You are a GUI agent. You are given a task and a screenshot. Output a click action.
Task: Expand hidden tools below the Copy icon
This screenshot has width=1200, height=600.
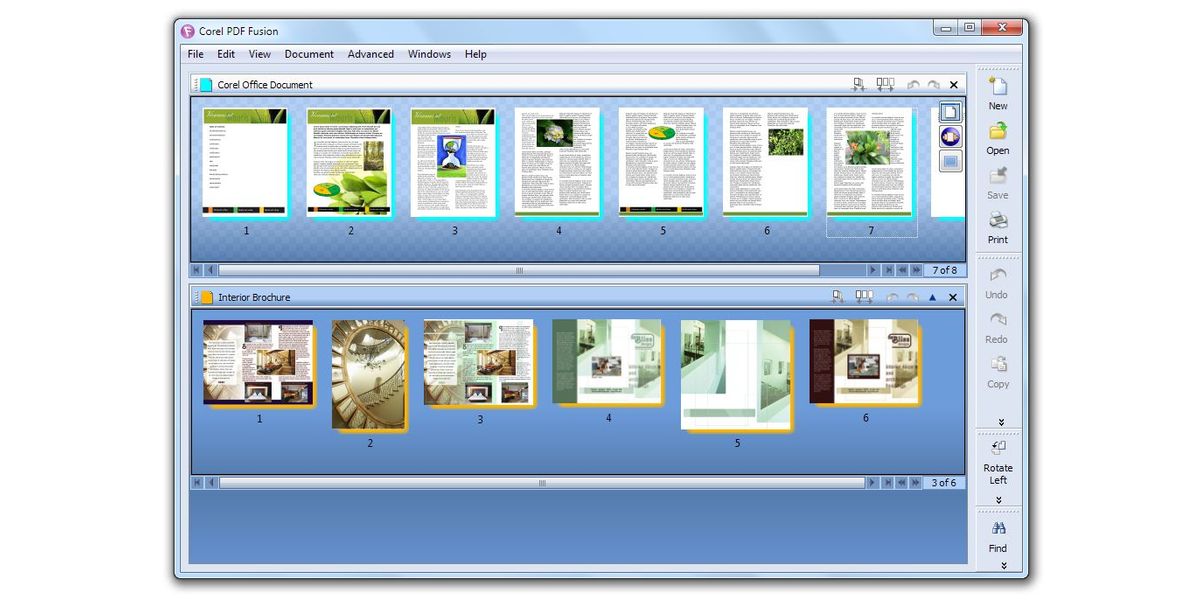pyautogui.click(x=1000, y=422)
